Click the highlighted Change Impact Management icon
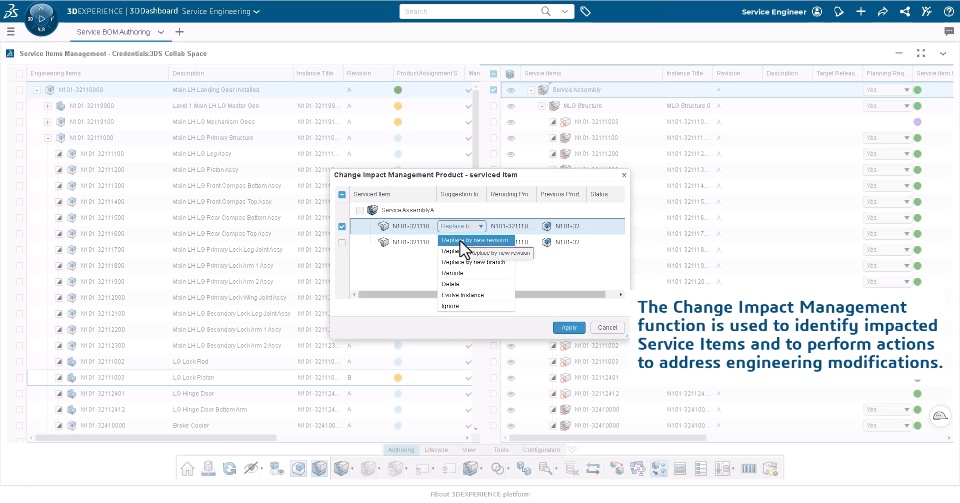The height and width of the screenshot is (503, 960). click(x=659, y=469)
